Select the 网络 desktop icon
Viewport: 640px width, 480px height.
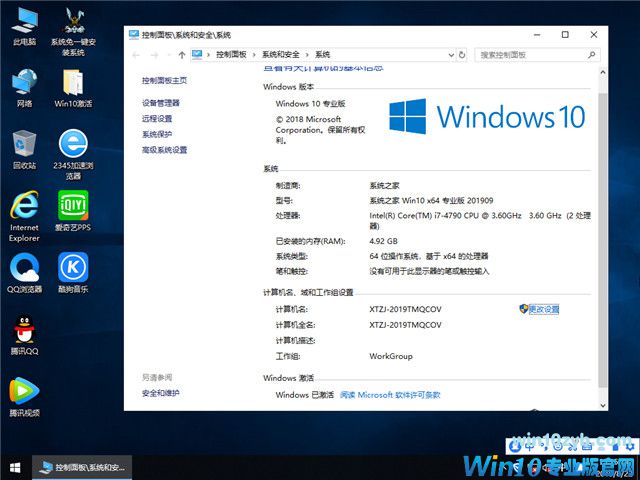pos(24,87)
